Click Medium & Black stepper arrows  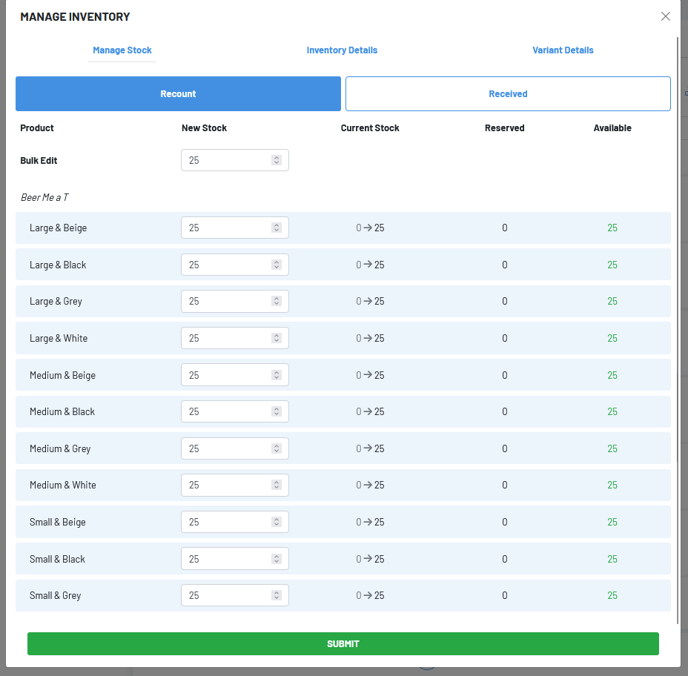[x=276, y=411]
